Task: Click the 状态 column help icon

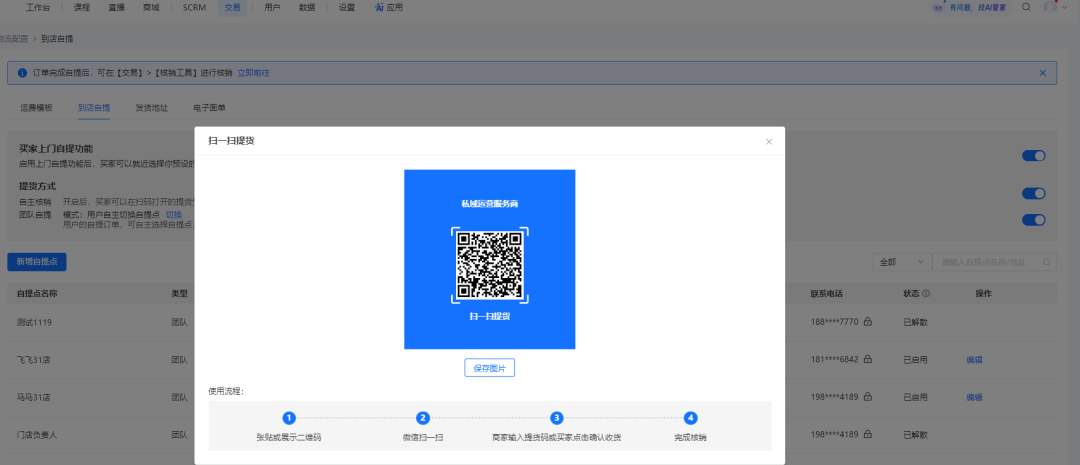Action: pyautogui.click(x=926, y=293)
